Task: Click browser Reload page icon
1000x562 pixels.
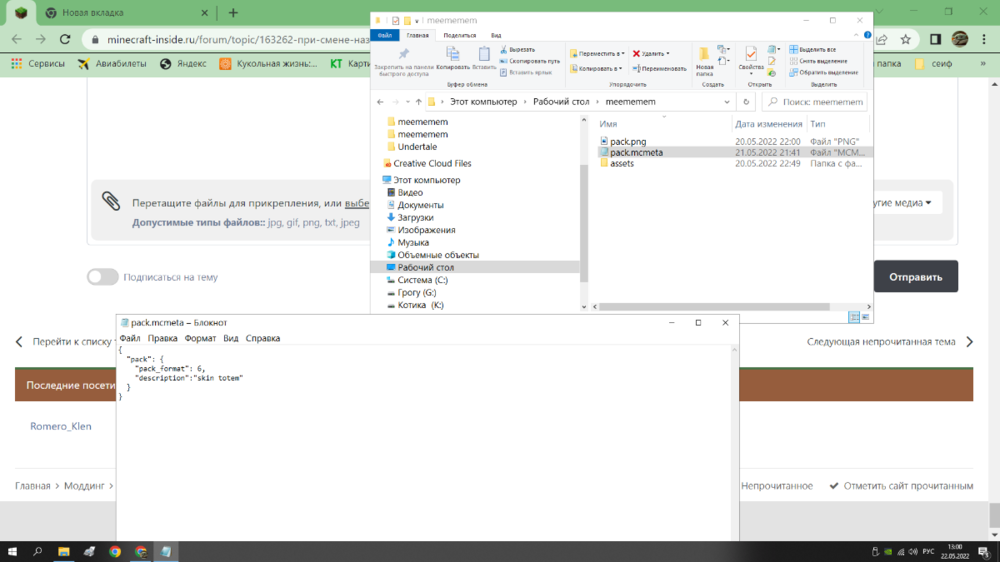Action: 65,40
